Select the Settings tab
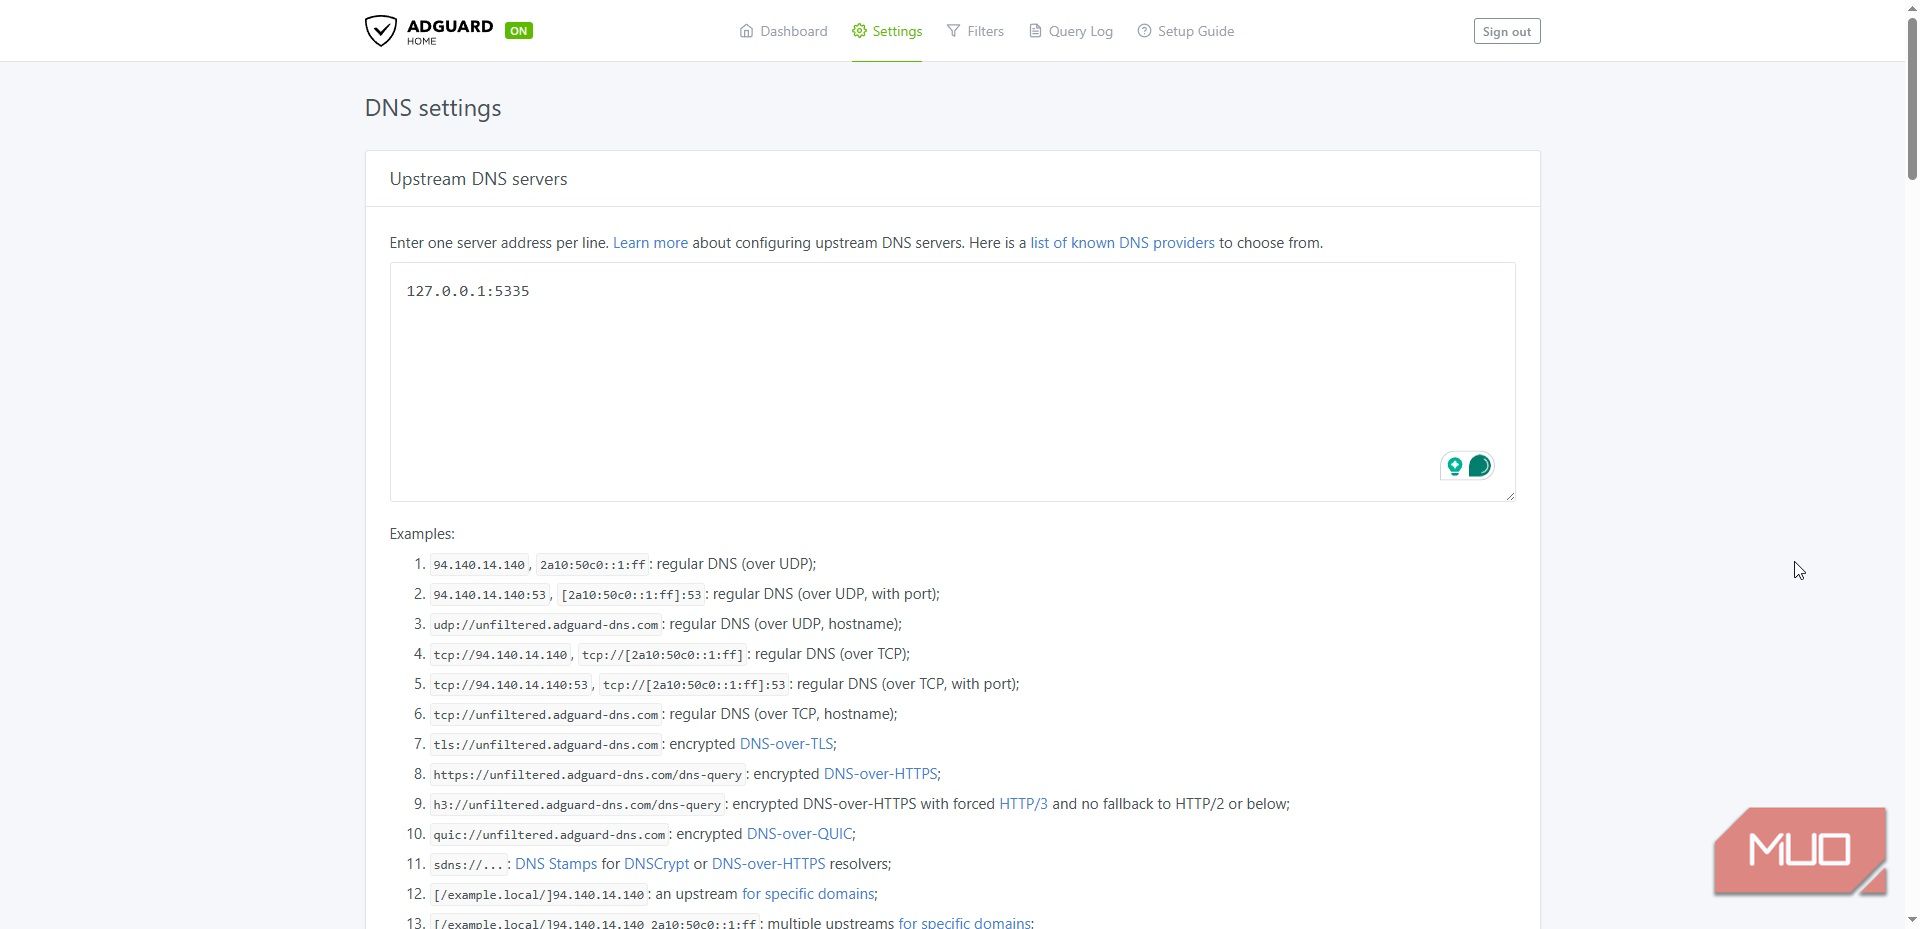This screenshot has width=1920, height=929. coord(887,31)
